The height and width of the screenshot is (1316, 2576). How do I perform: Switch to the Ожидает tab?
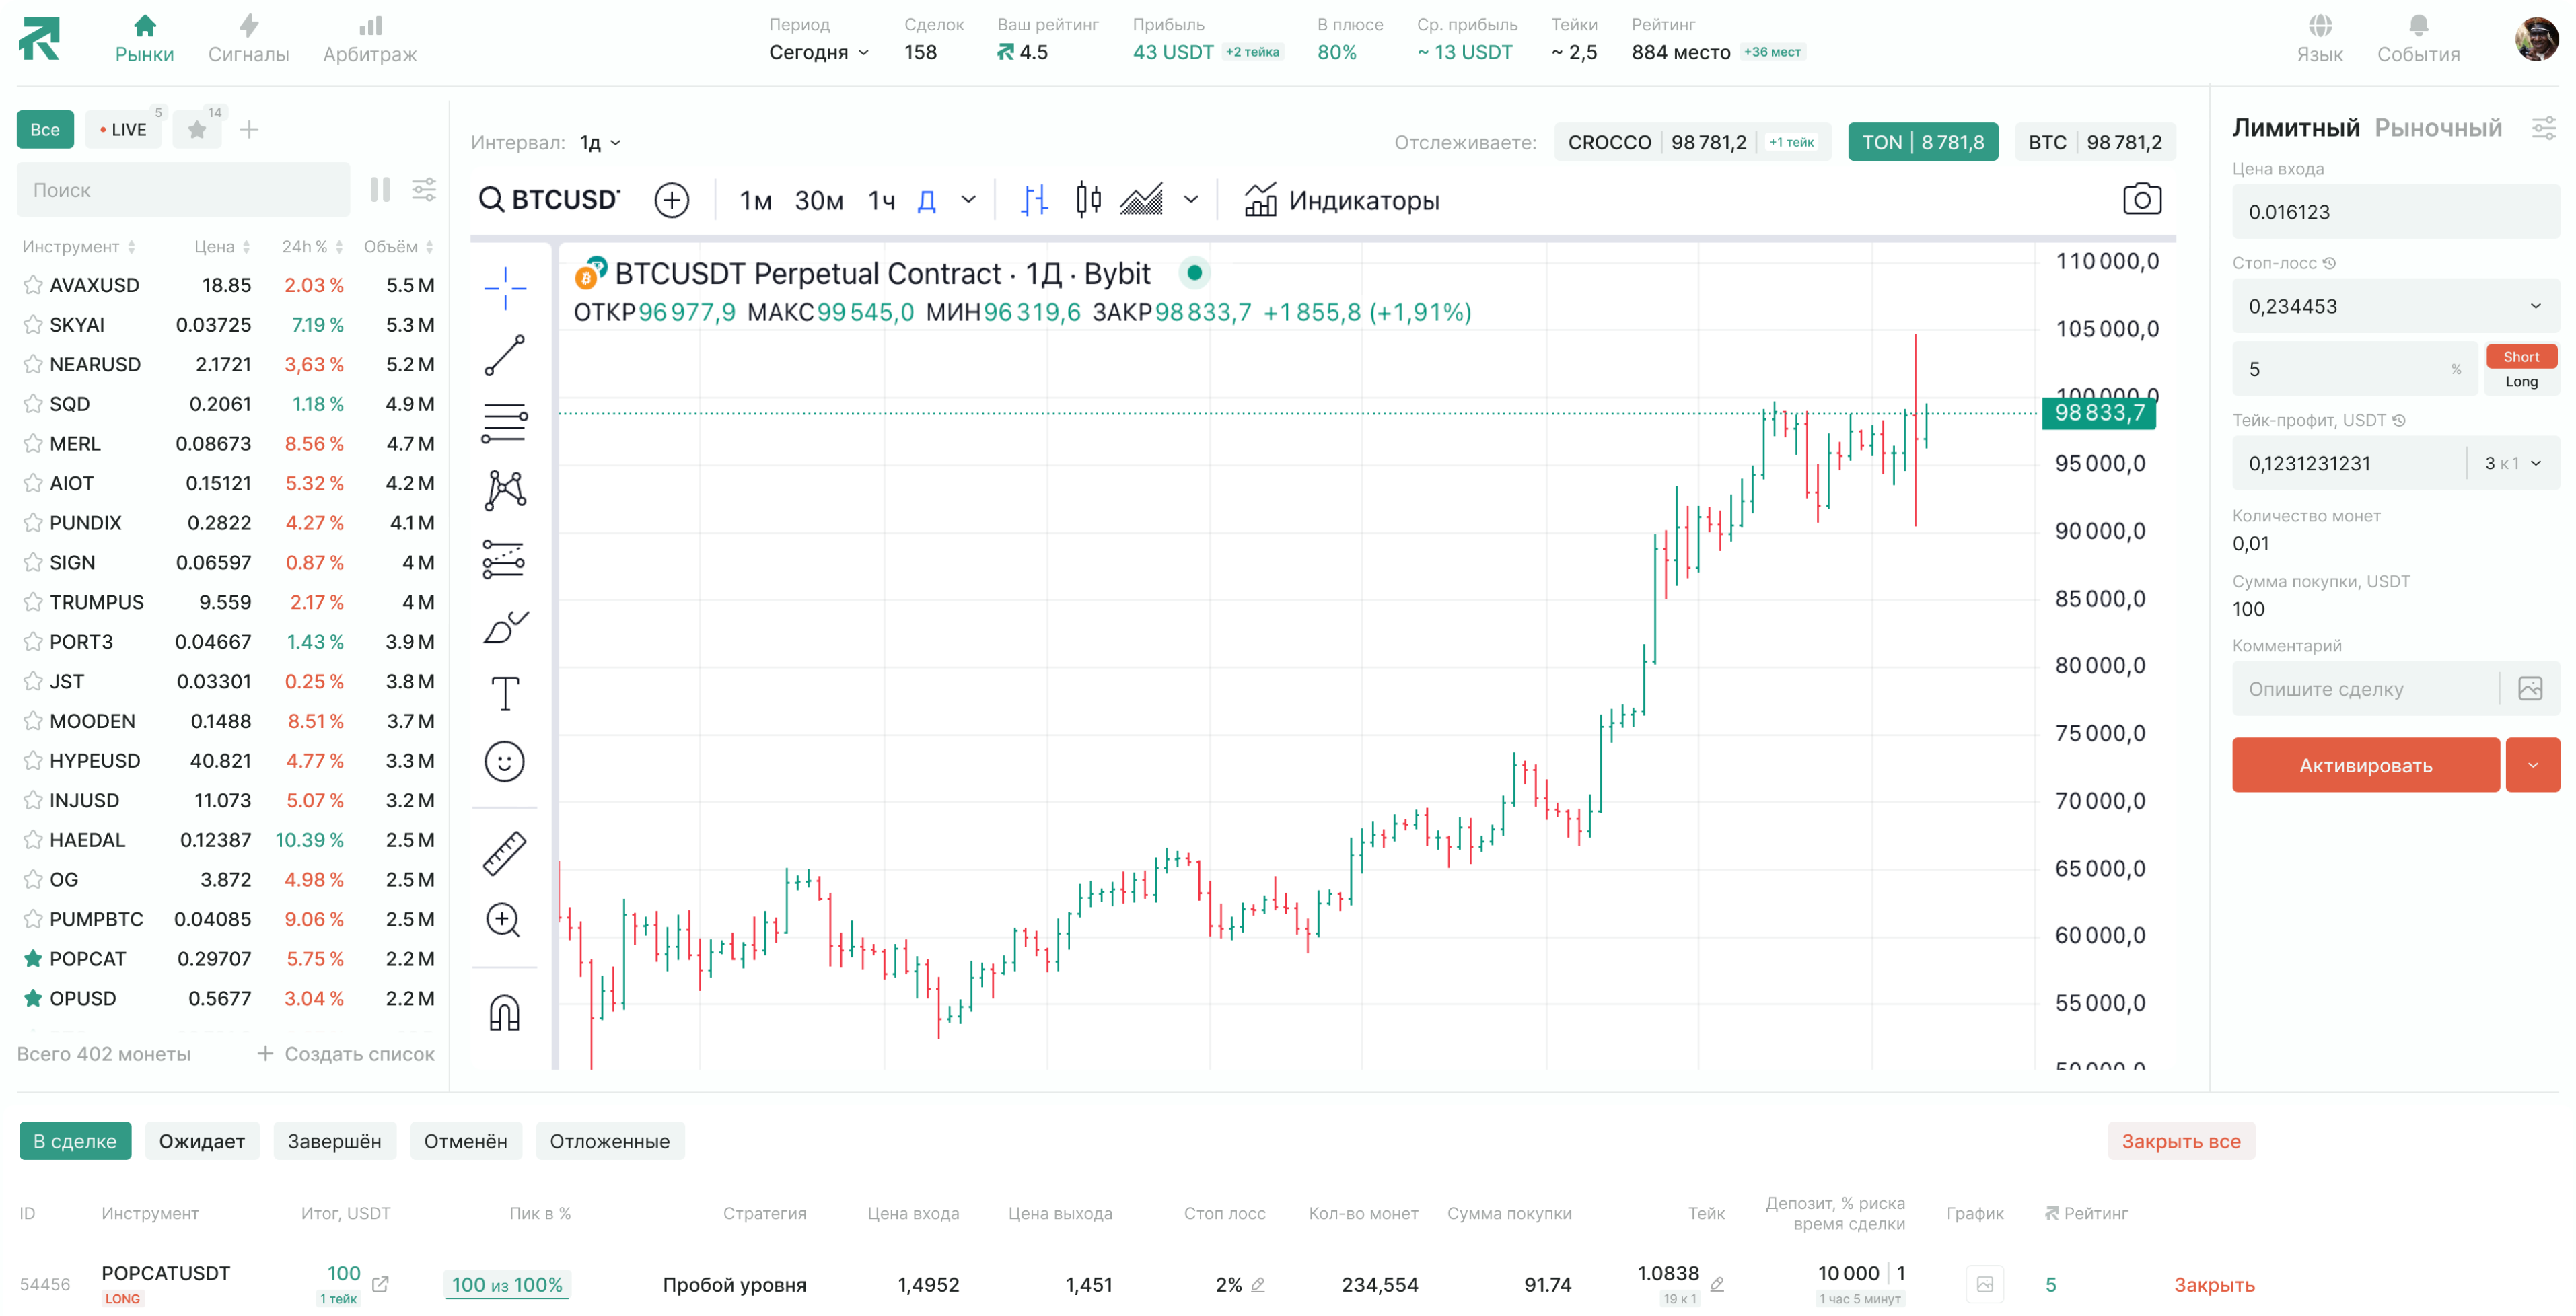202,1141
